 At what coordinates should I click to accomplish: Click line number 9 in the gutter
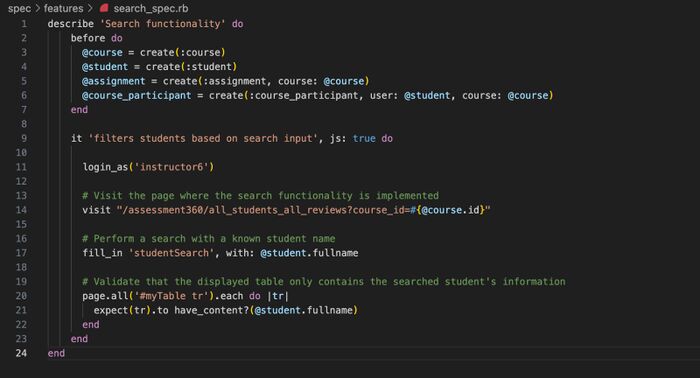click(24, 138)
